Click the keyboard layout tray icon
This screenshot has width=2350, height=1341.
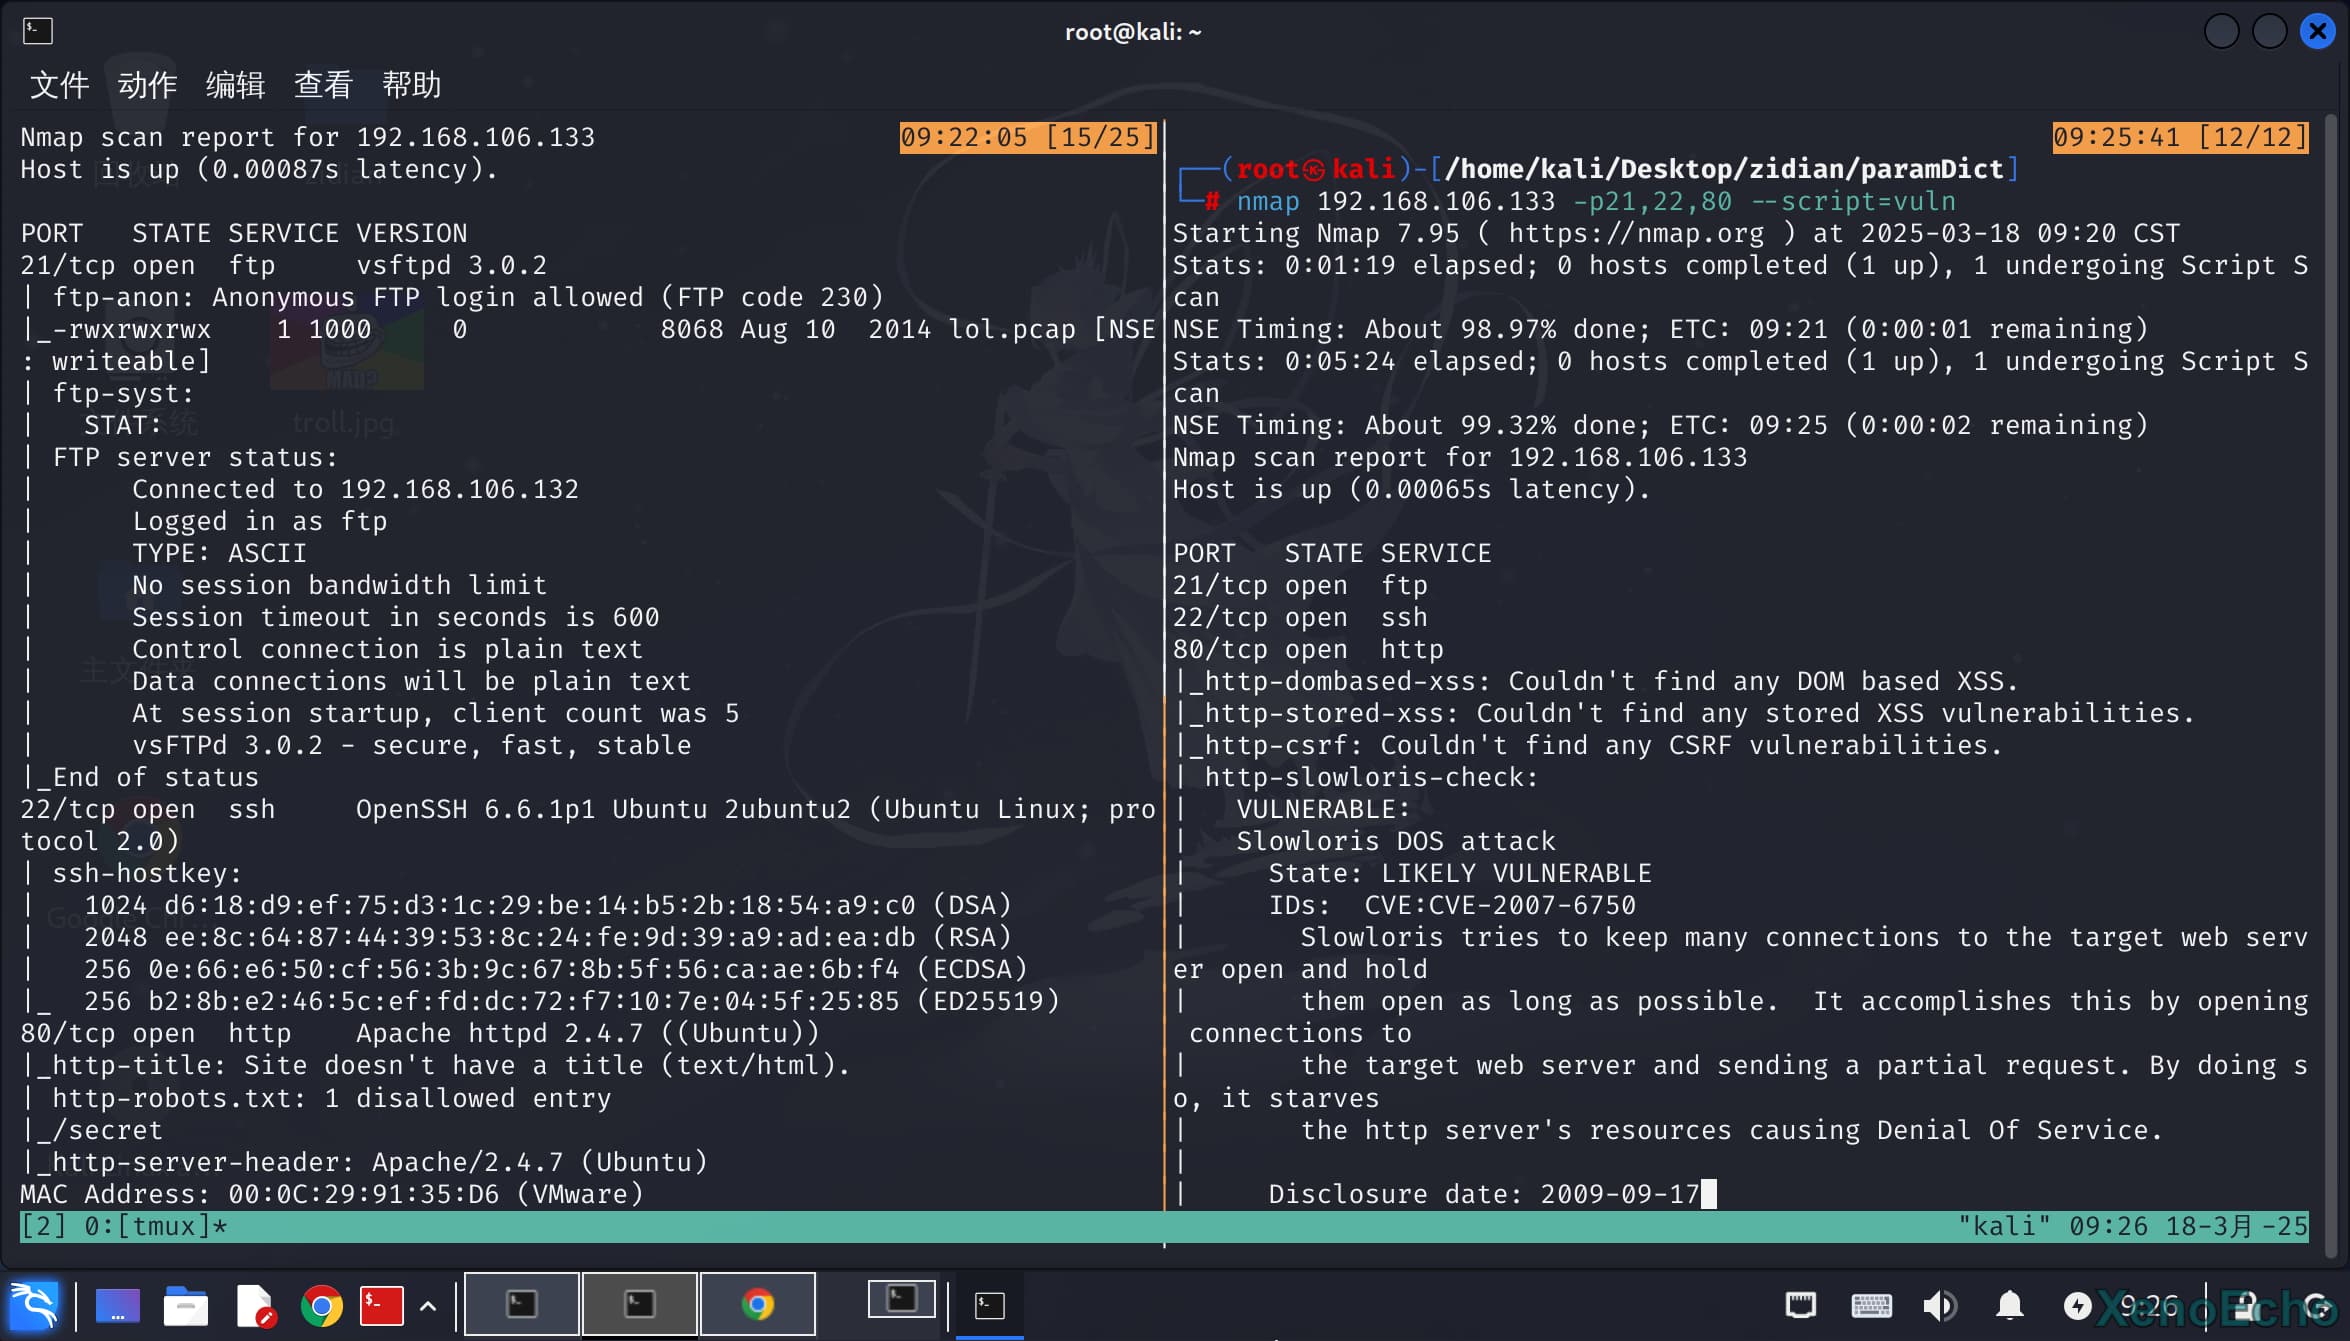tap(1871, 1305)
